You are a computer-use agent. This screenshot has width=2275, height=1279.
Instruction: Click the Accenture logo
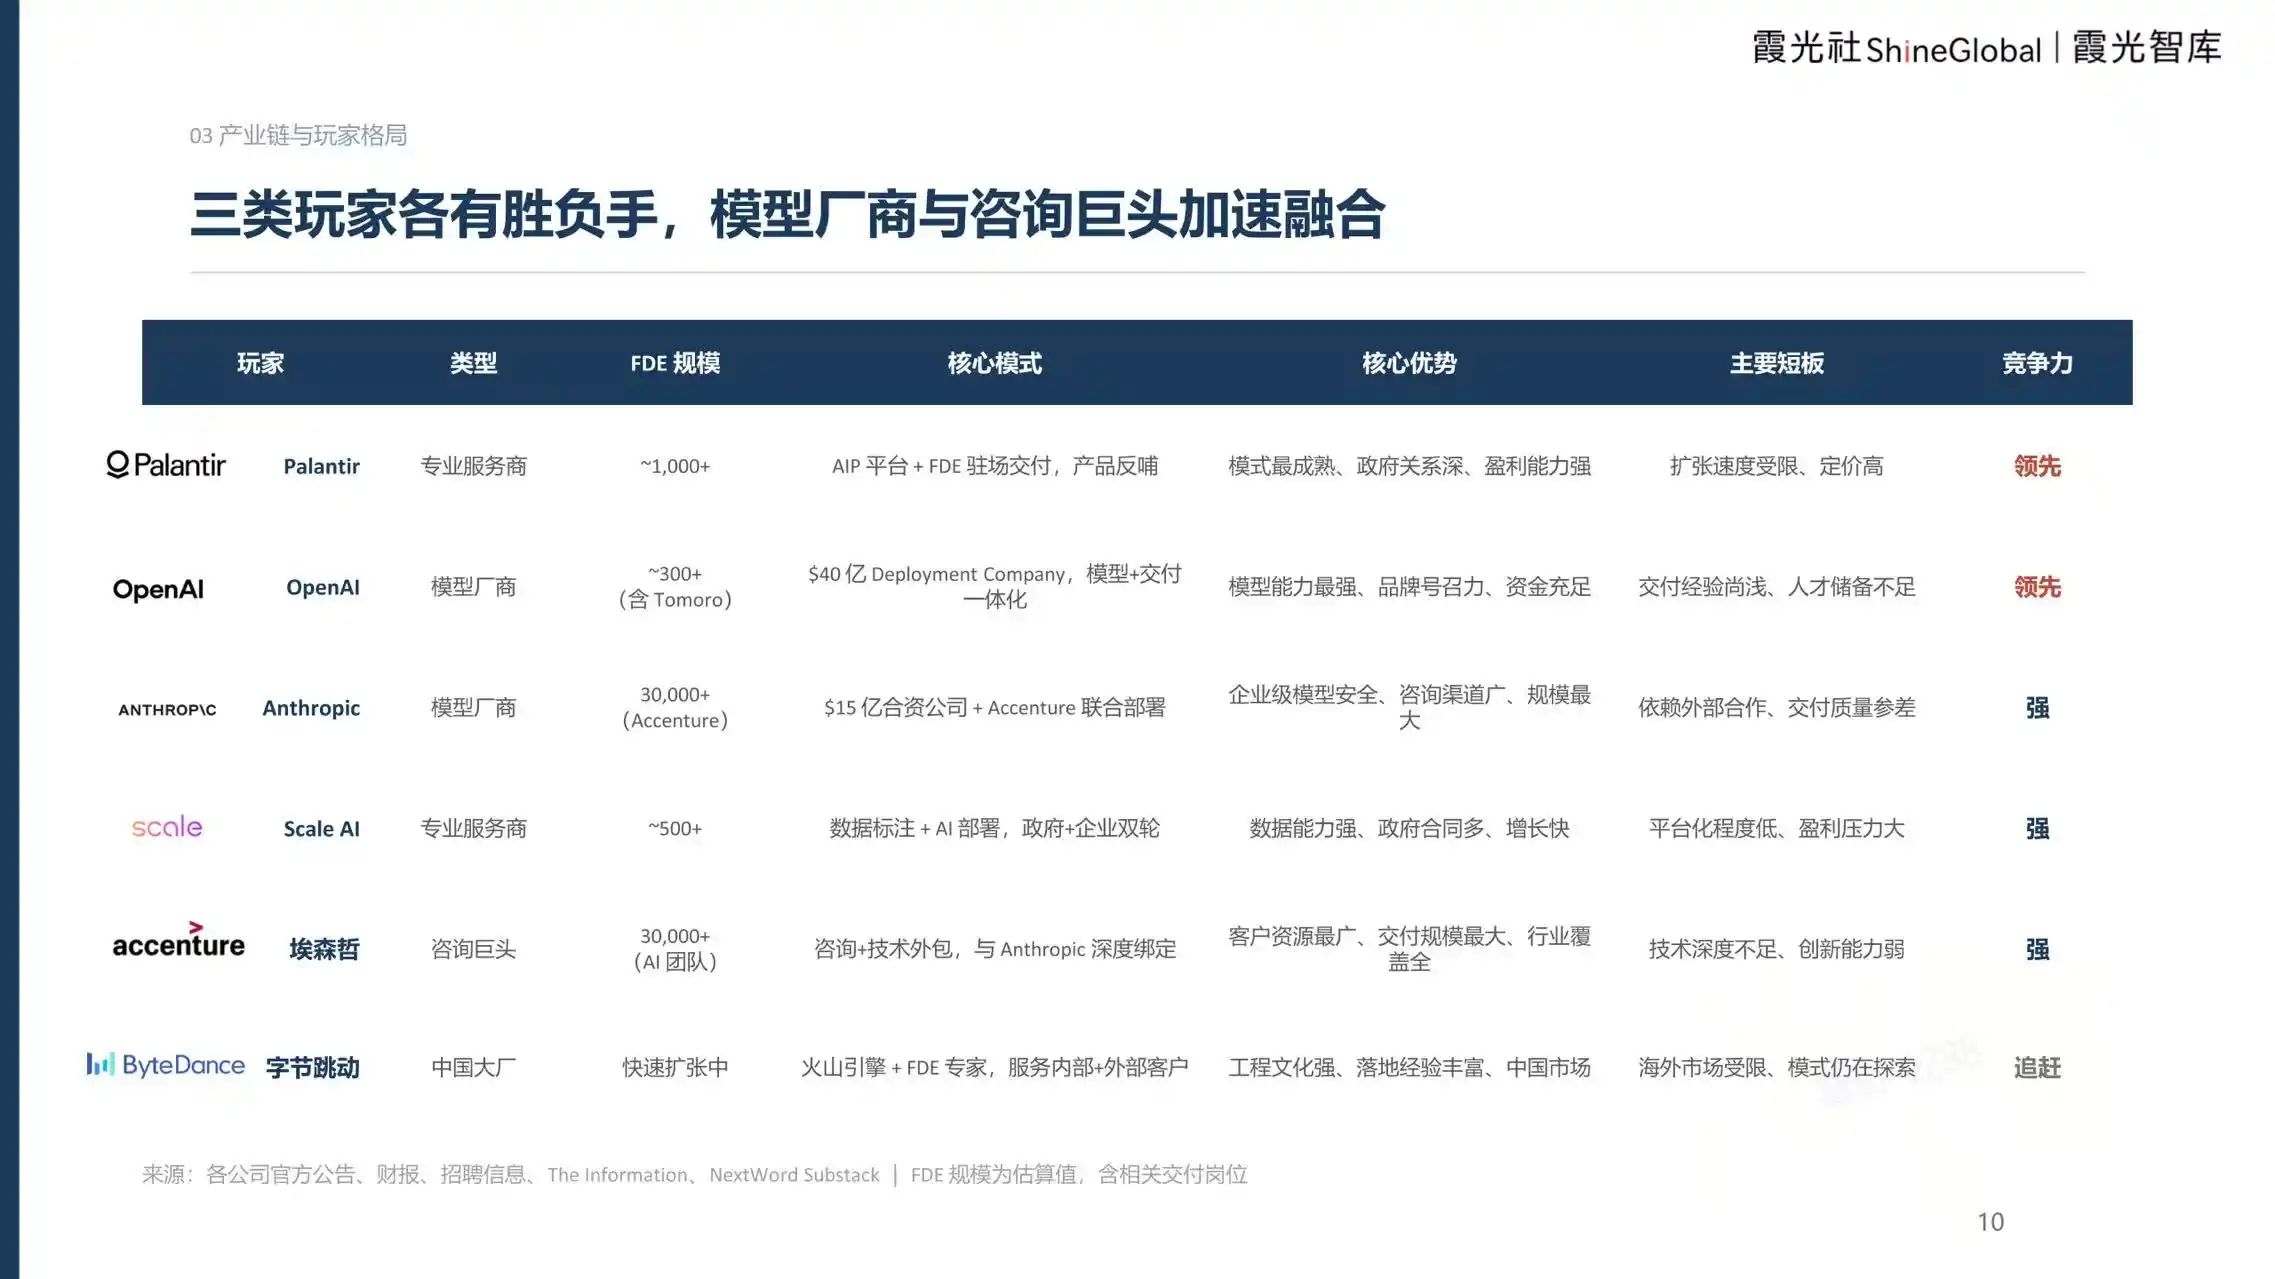(178, 940)
